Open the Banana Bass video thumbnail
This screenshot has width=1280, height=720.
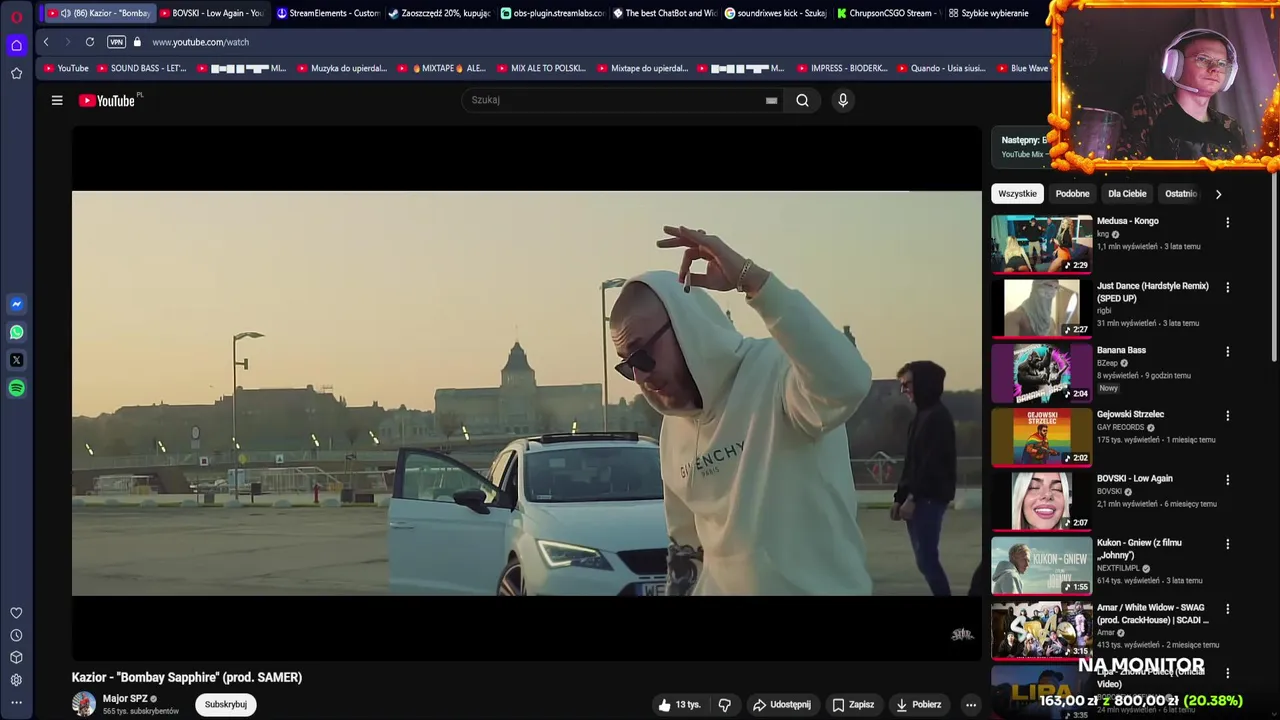(x=1041, y=372)
